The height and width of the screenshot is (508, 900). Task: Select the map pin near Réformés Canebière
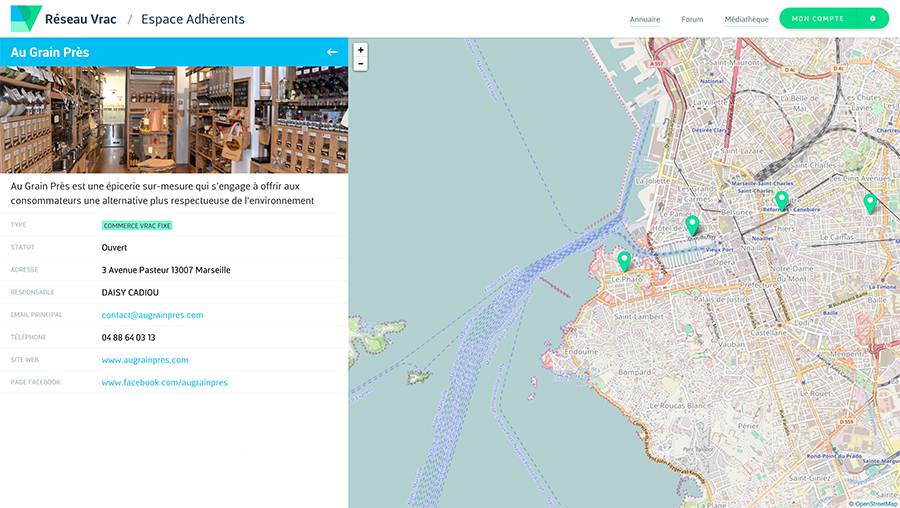[781, 201]
